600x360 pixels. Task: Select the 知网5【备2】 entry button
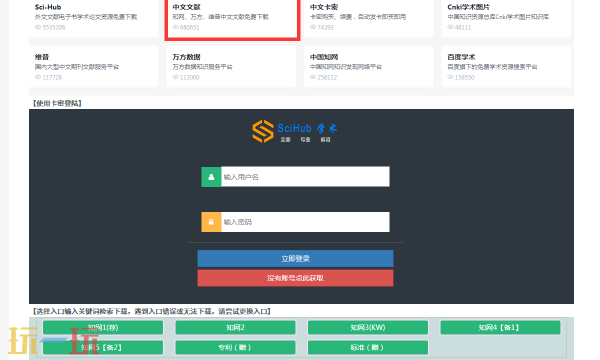pyautogui.click(x=103, y=347)
